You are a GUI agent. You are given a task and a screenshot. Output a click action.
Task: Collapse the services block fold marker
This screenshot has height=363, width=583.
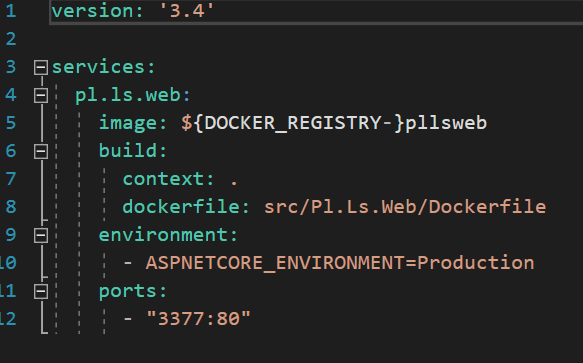tap(41, 68)
